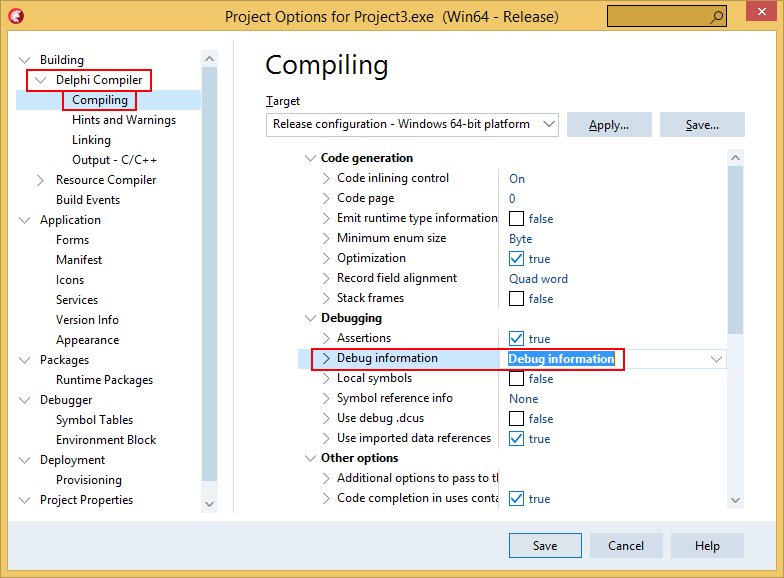Image resolution: width=784 pixels, height=578 pixels.
Task: Open the Appearance page
Action: click(x=88, y=340)
